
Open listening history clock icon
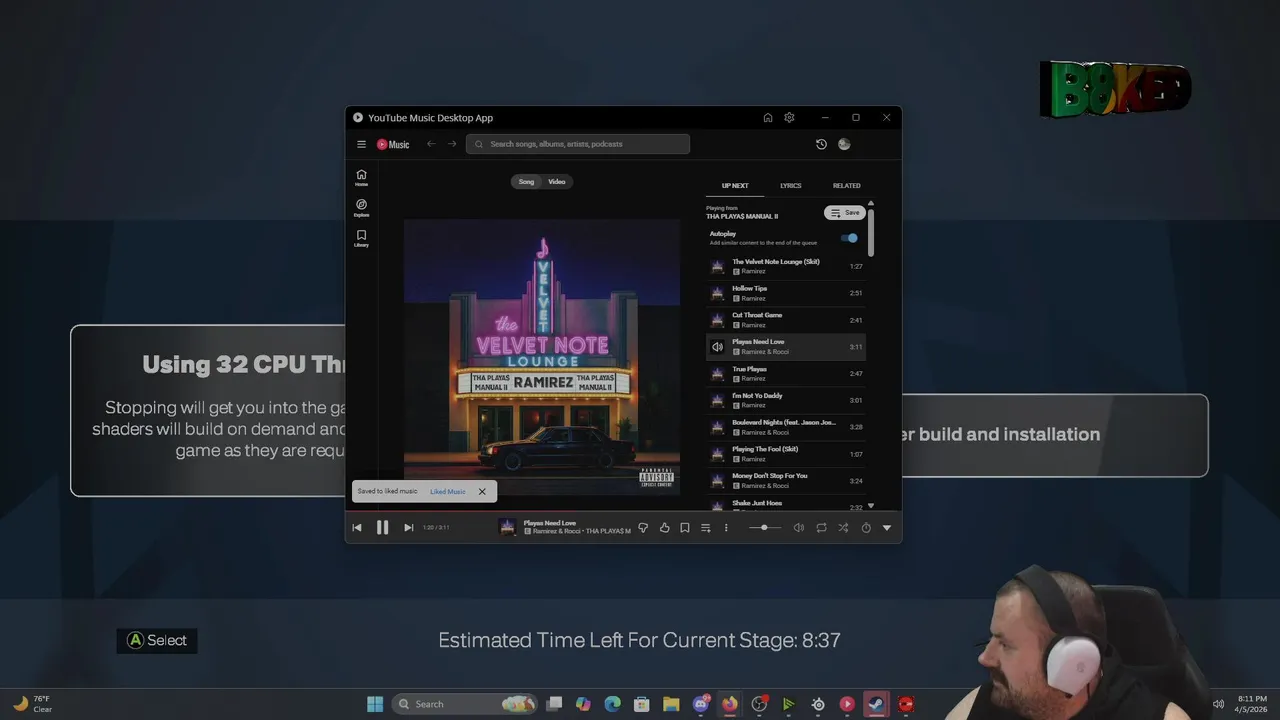point(821,144)
